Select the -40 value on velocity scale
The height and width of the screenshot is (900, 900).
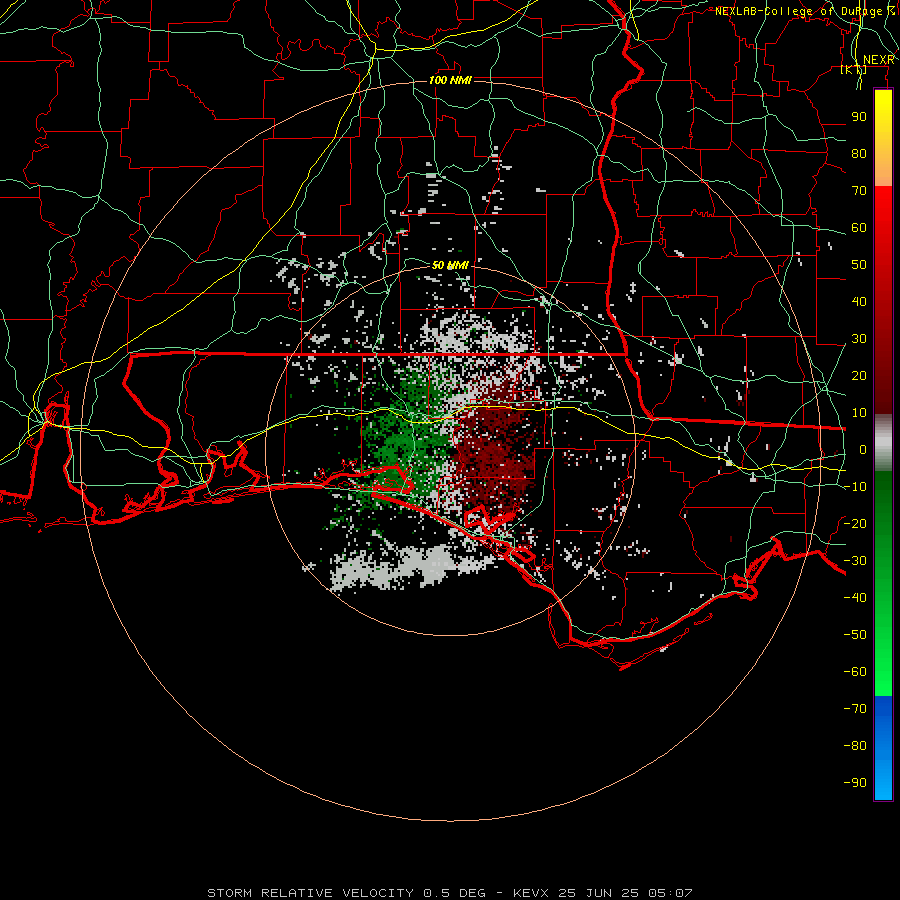pos(855,598)
